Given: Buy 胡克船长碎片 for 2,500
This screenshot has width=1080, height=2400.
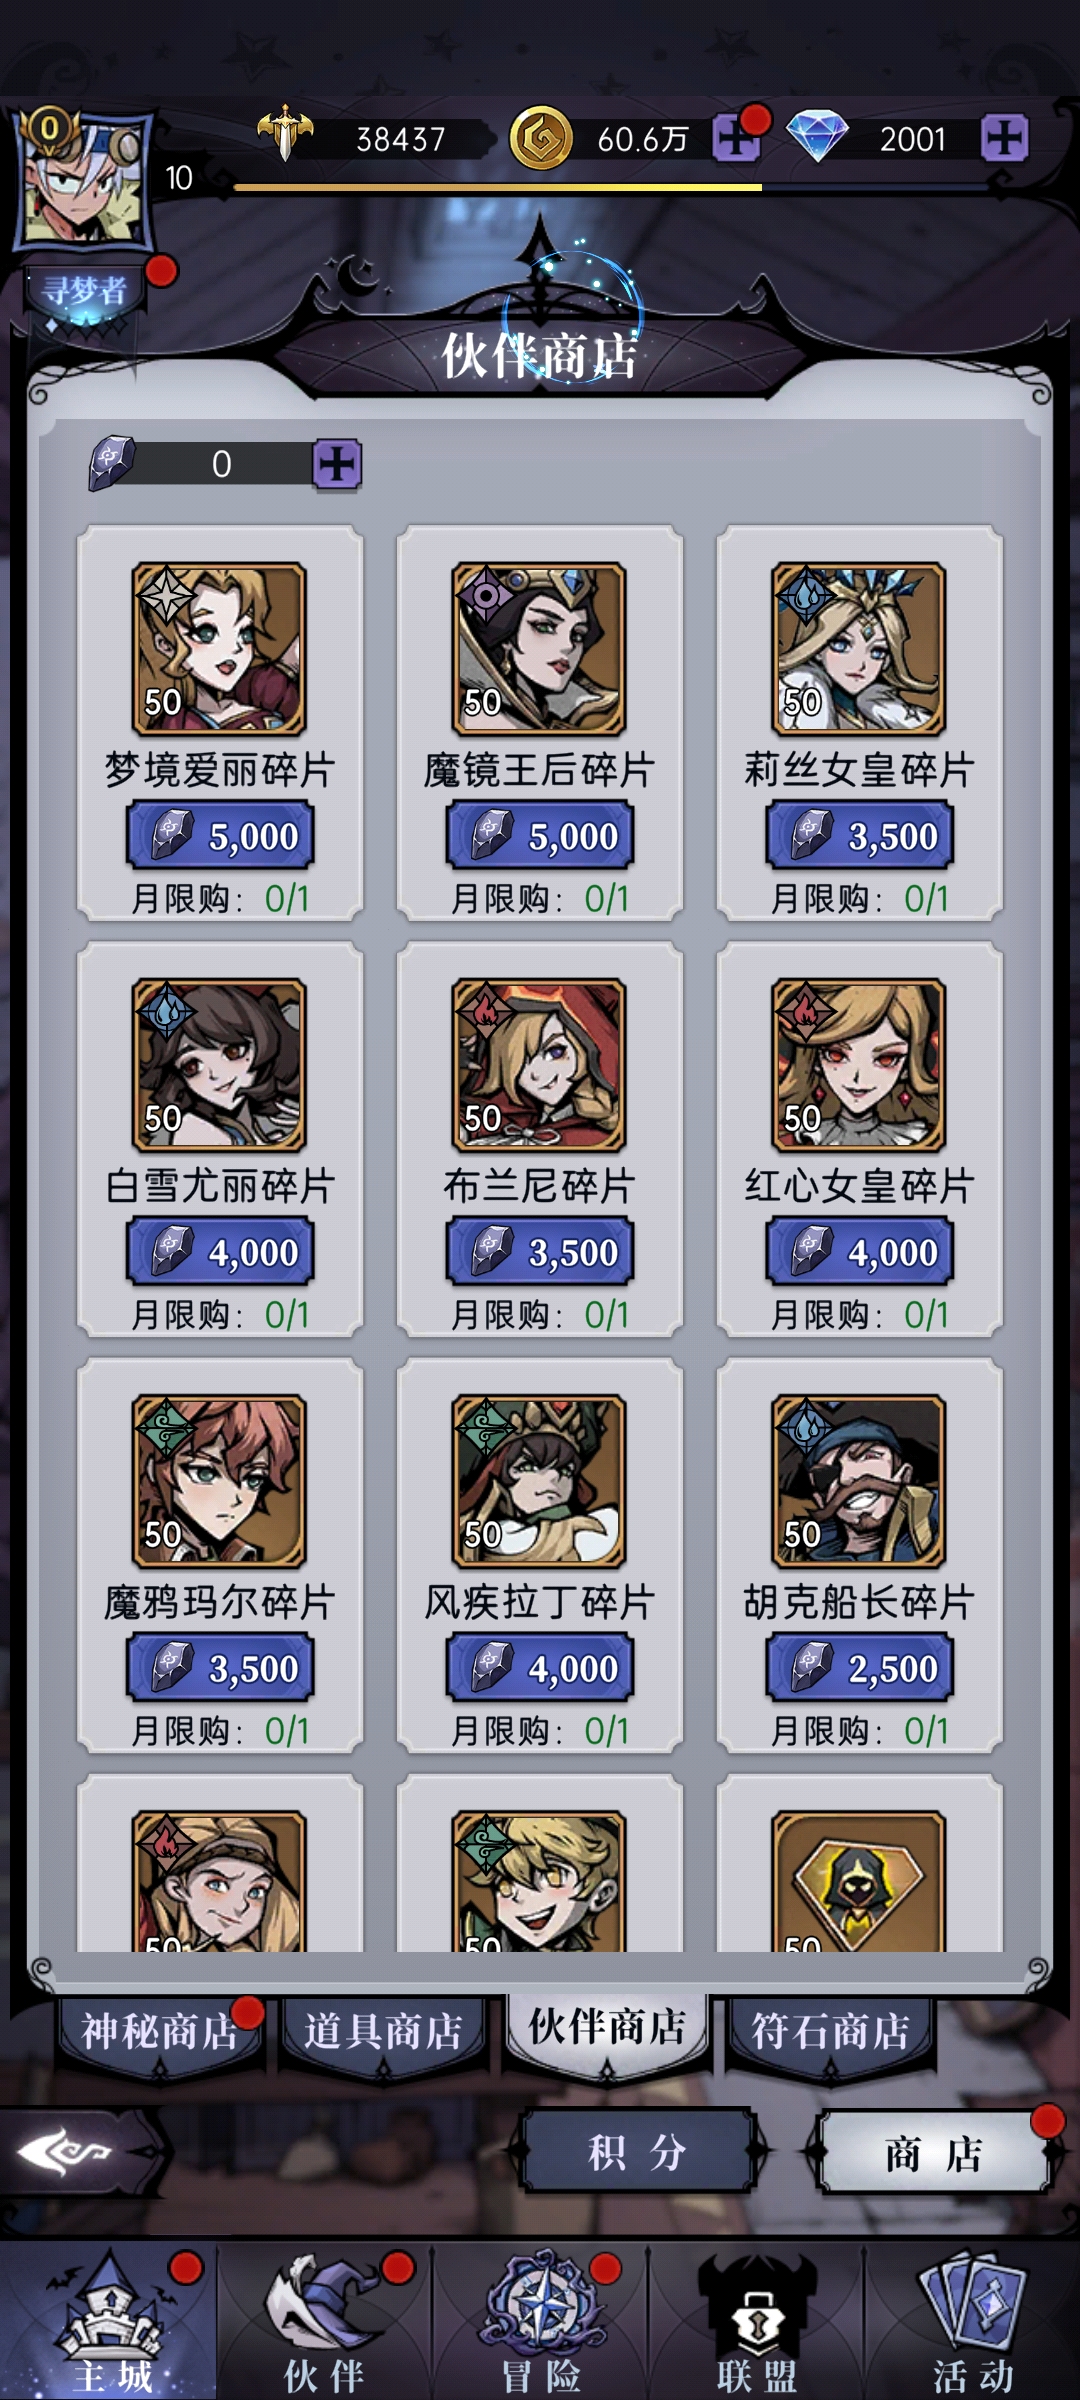Looking at the screenshot, I should (859, 1668).
